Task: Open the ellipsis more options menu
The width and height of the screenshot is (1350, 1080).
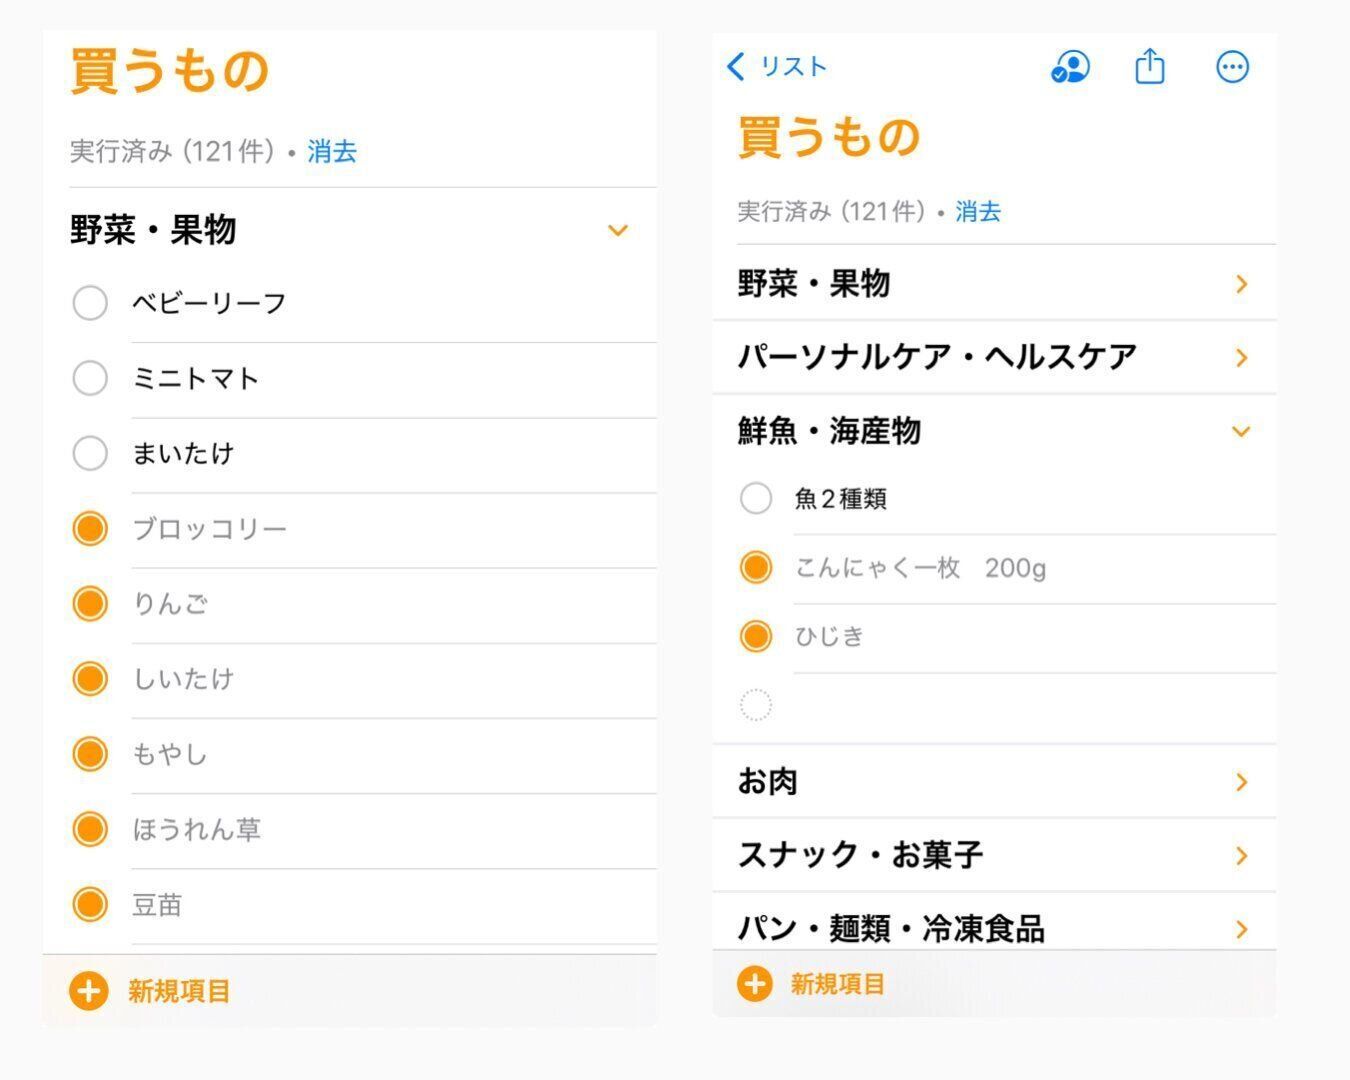Action: 1231,67
